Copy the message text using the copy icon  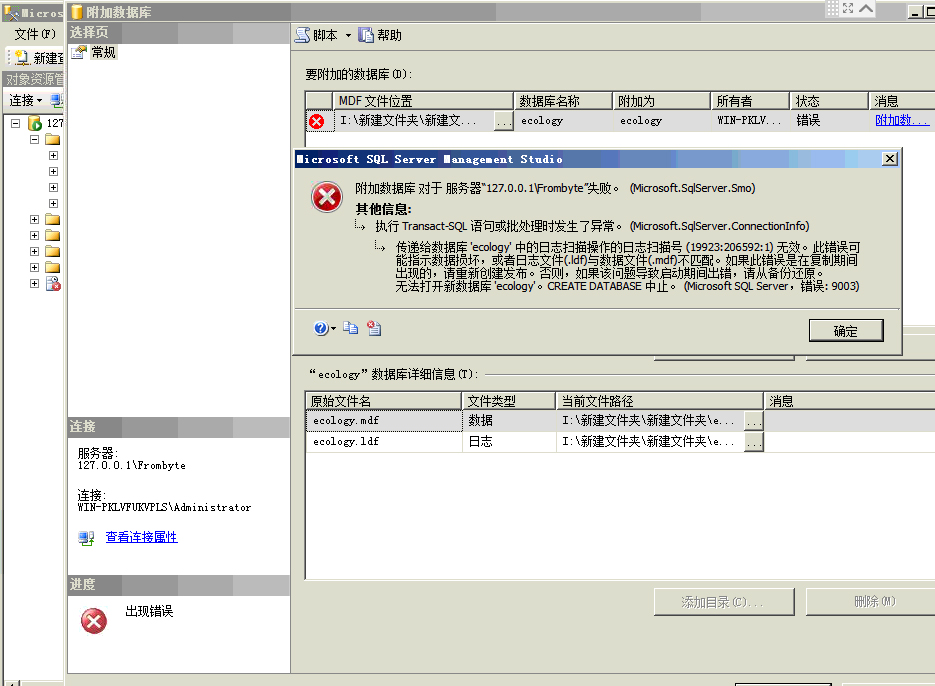coord(351,328)
